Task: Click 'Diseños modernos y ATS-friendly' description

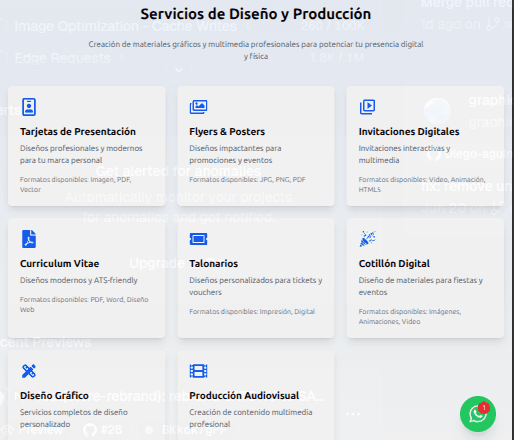Action: coord(79,280)
